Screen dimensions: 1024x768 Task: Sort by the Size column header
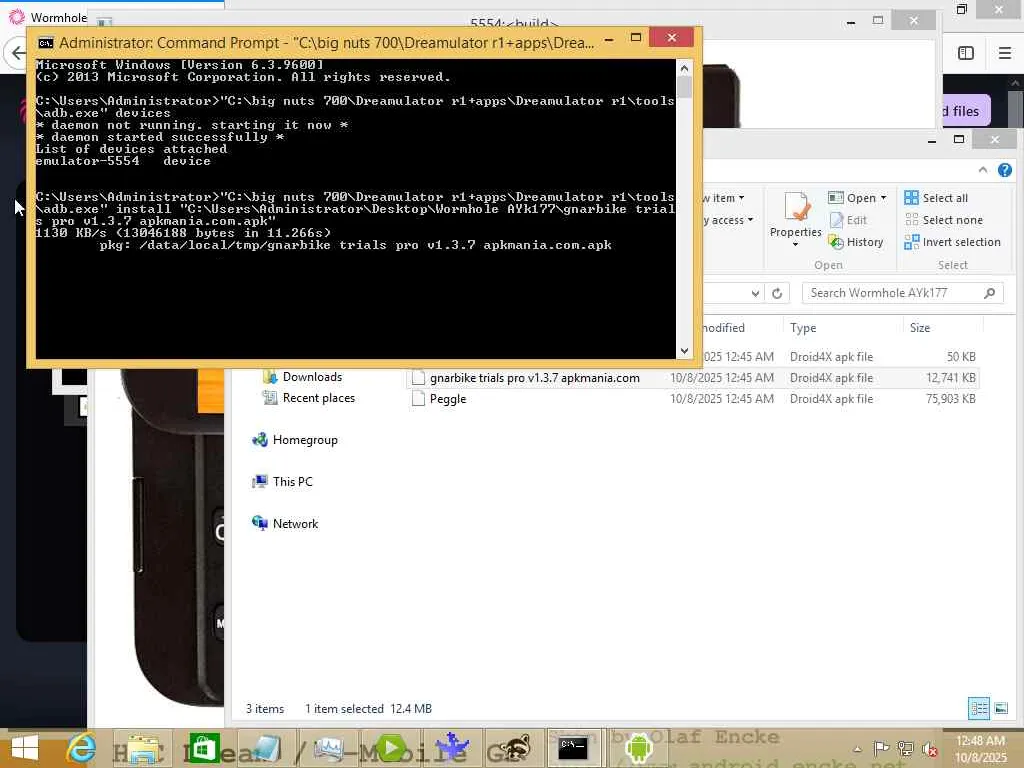point(920,328)
